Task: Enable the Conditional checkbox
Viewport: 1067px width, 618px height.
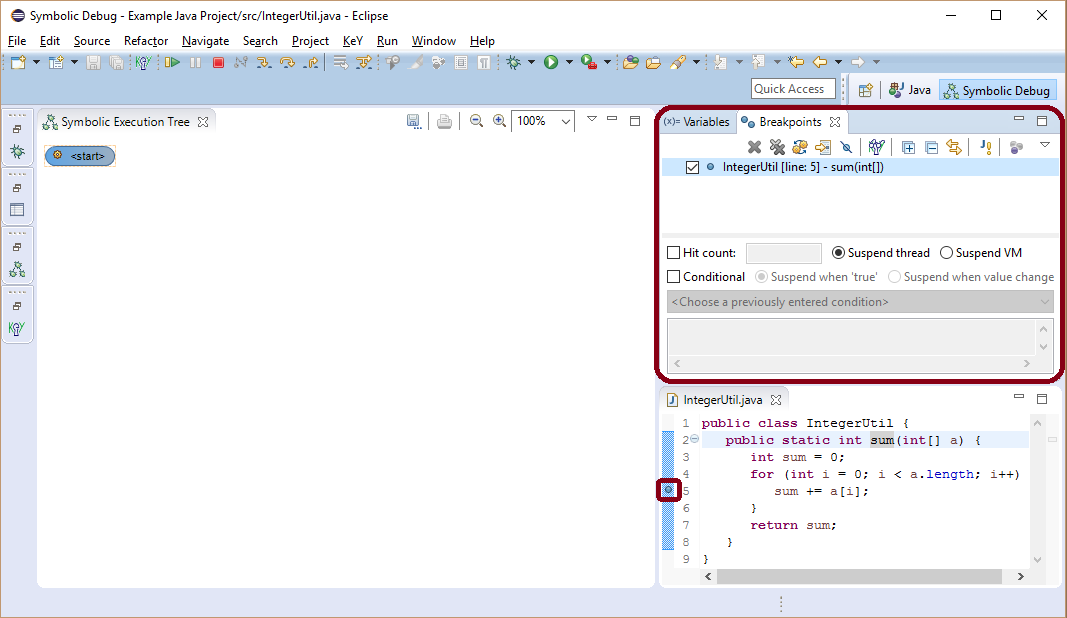Action: [x=674, y=277]
